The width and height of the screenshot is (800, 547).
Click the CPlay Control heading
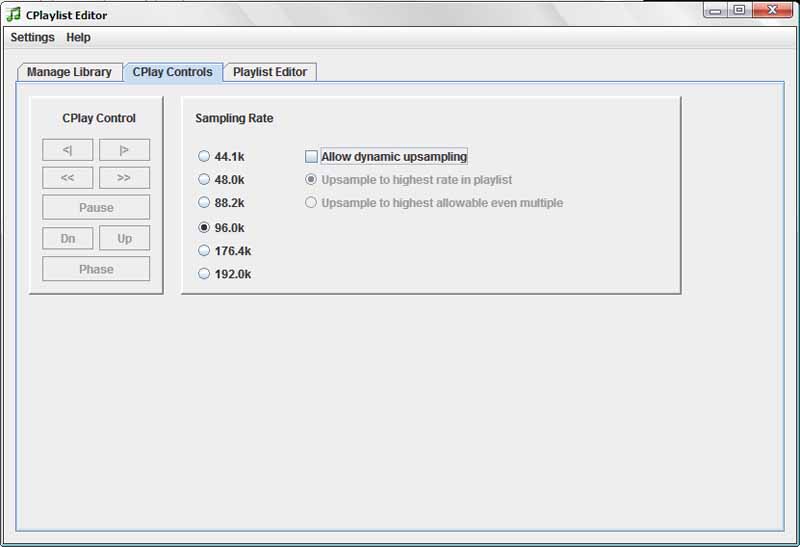(99, 118)
